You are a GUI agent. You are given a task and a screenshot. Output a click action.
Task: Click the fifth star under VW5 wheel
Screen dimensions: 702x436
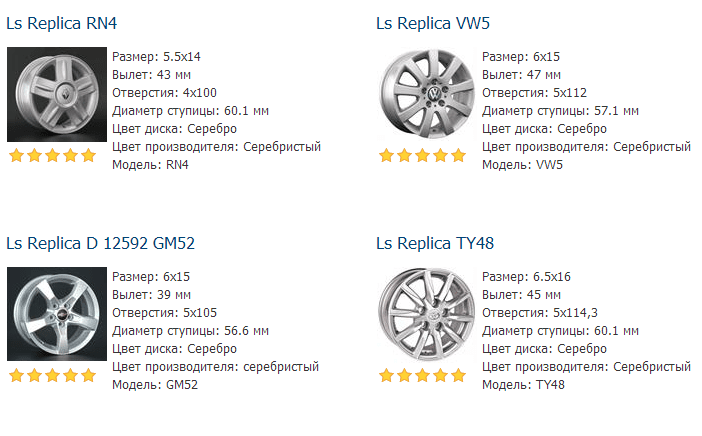[458, 155]
